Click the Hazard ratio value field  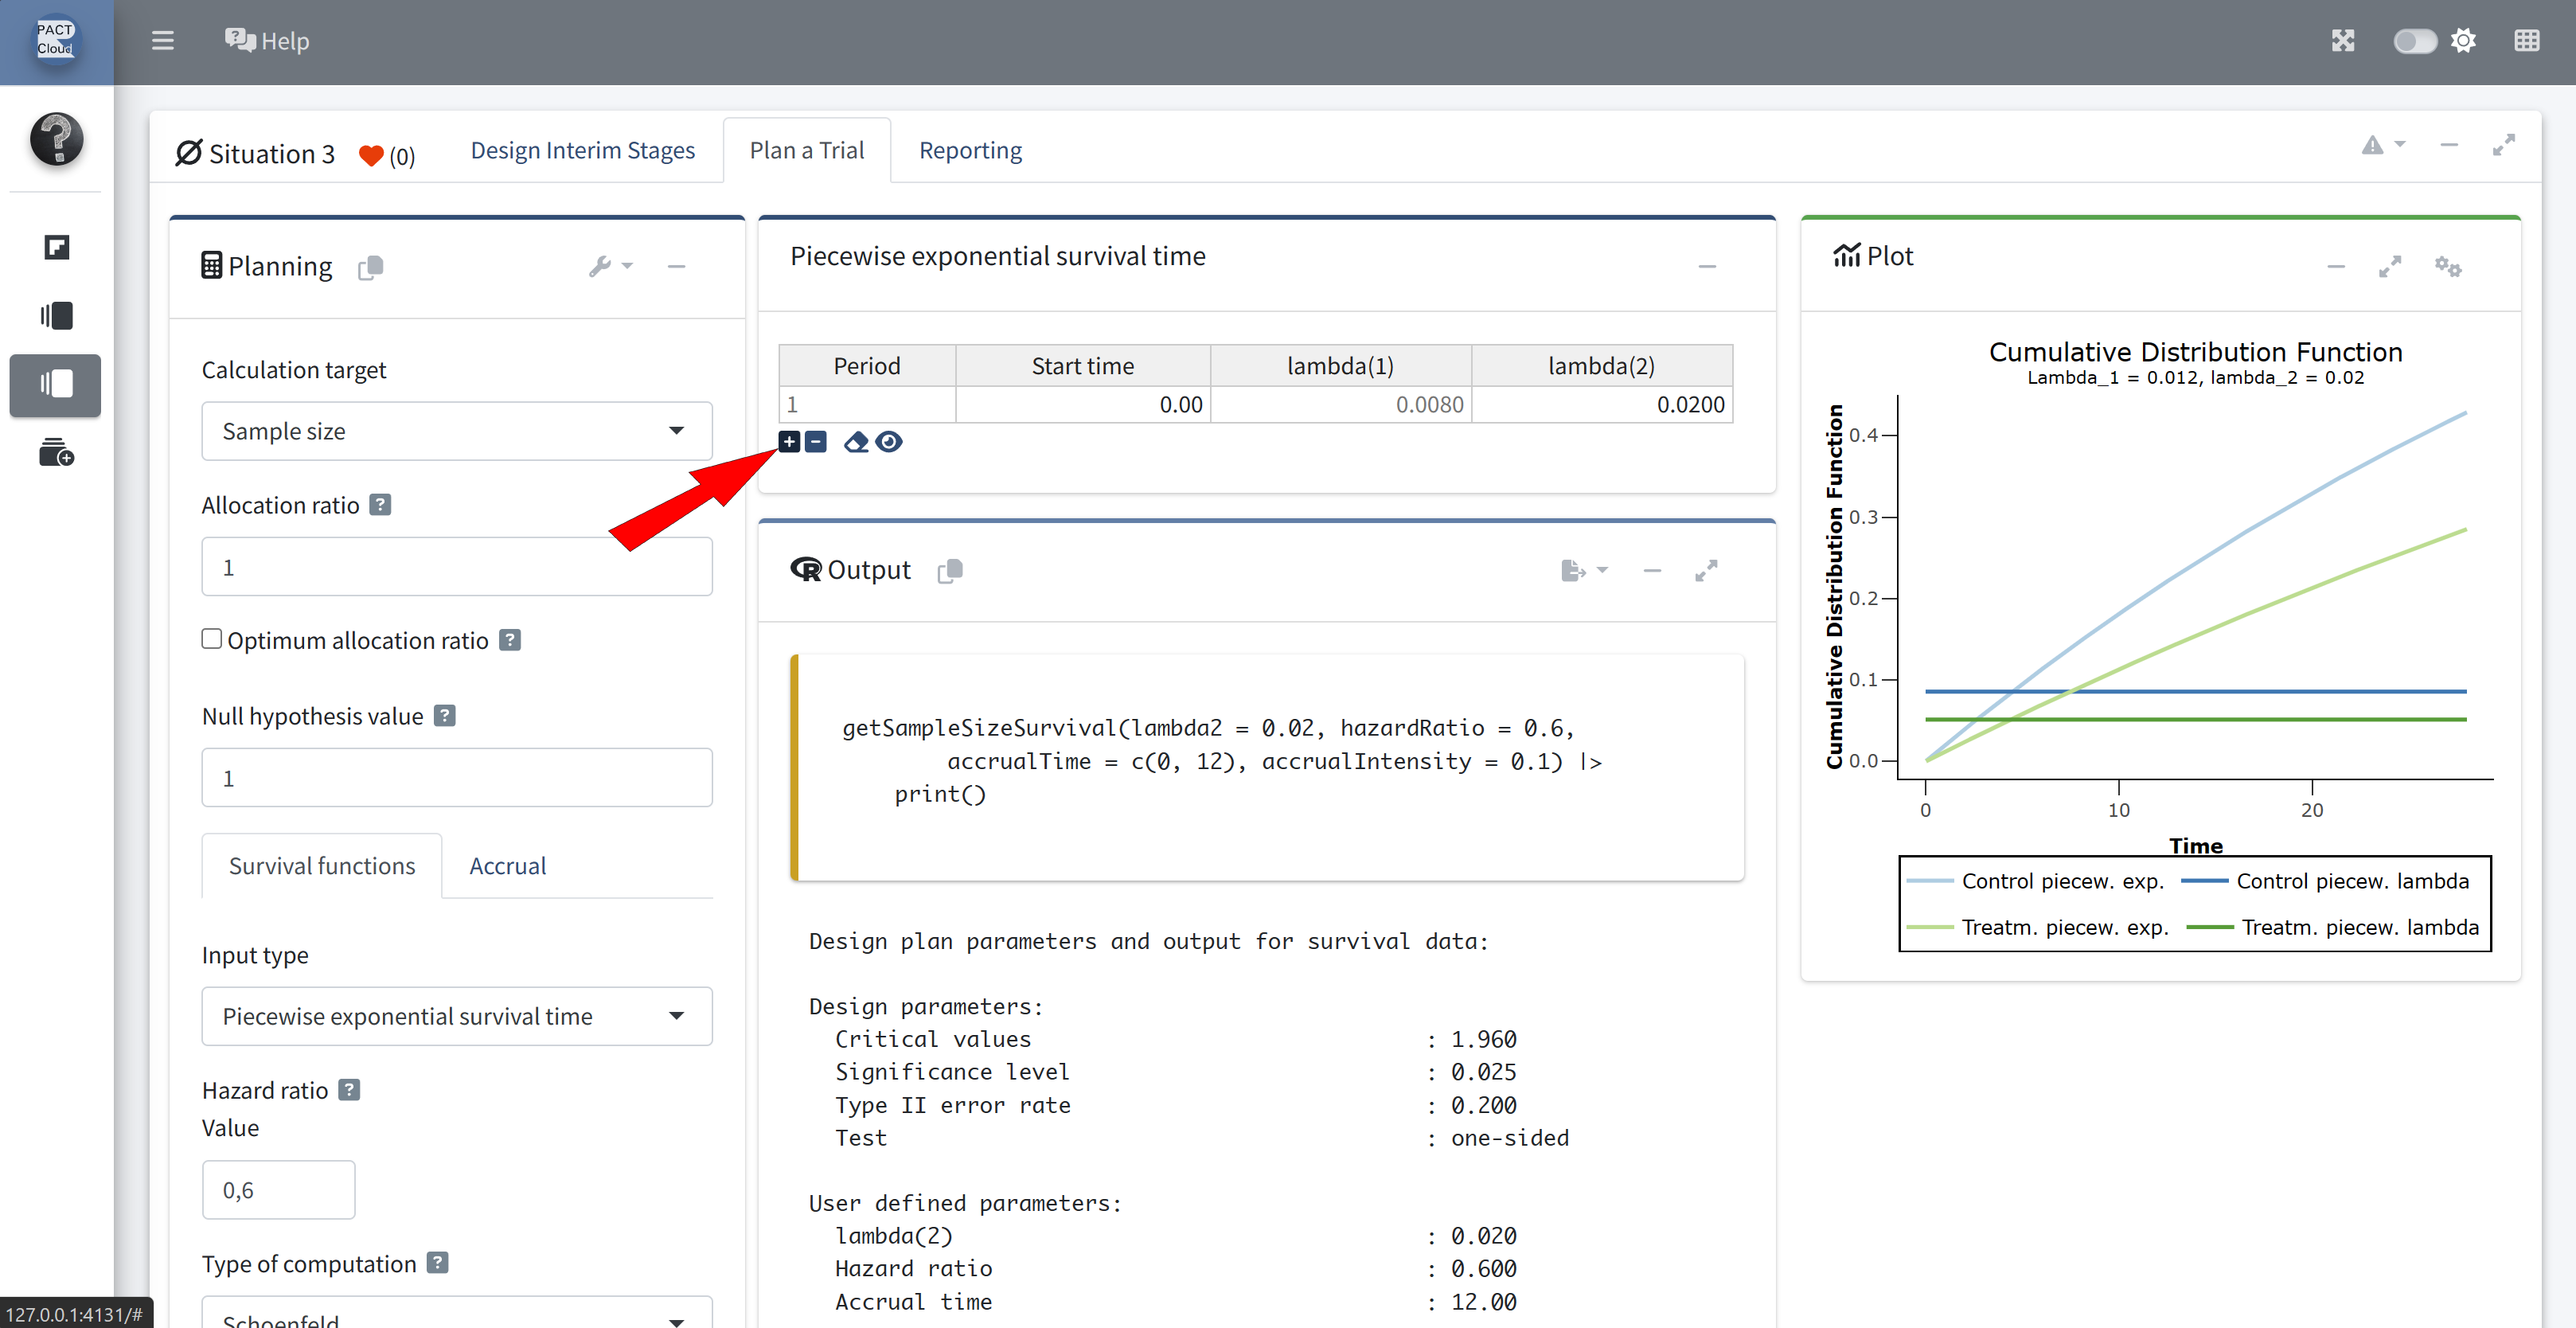(x=278, y=1190)
